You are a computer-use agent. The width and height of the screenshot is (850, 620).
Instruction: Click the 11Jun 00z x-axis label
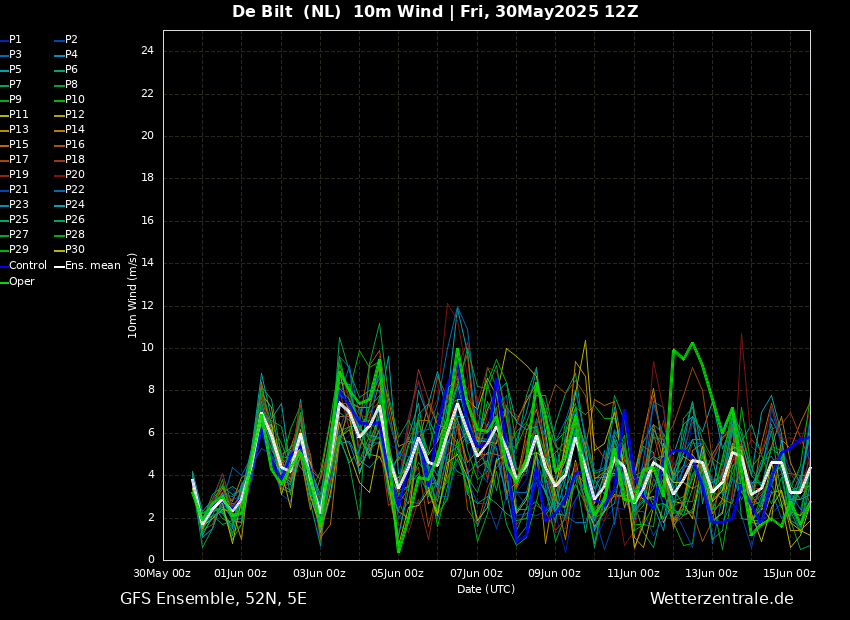[x=633, y=574]
